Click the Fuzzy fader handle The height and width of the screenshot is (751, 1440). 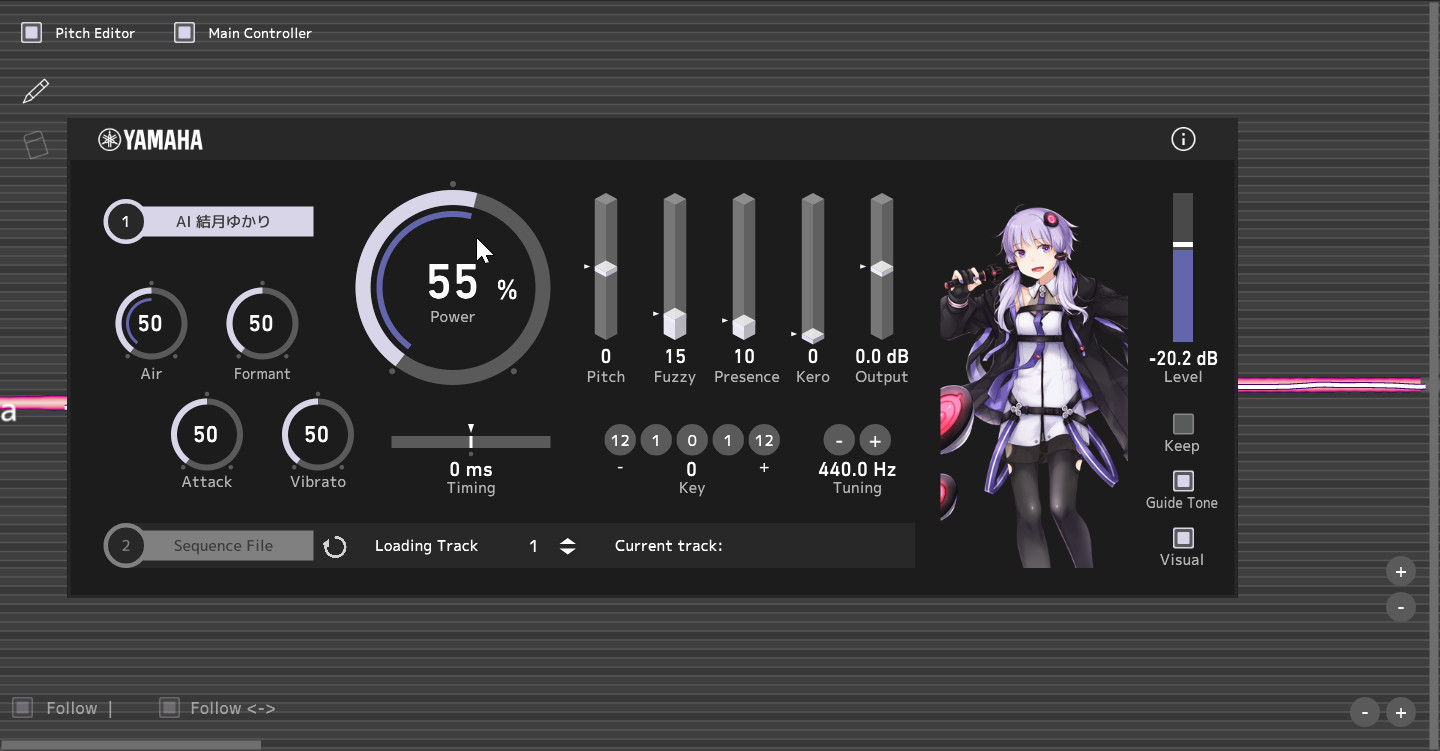(x=675, y=323)
